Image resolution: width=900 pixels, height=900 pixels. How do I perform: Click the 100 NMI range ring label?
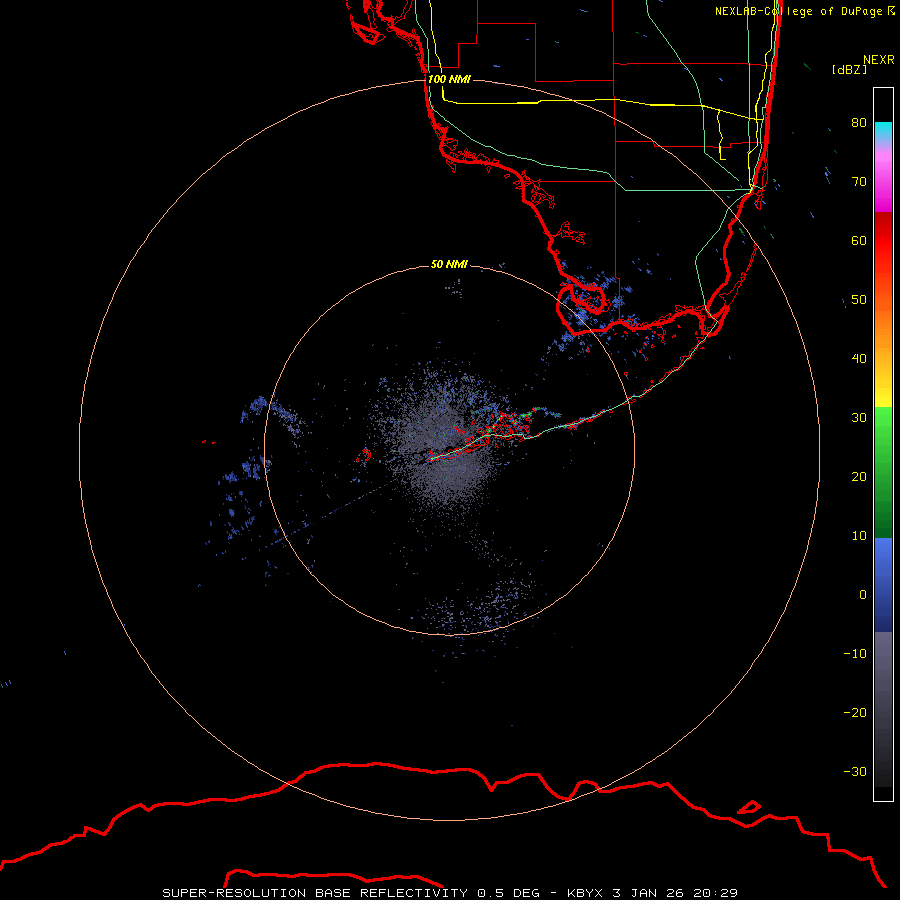(449, 79)
